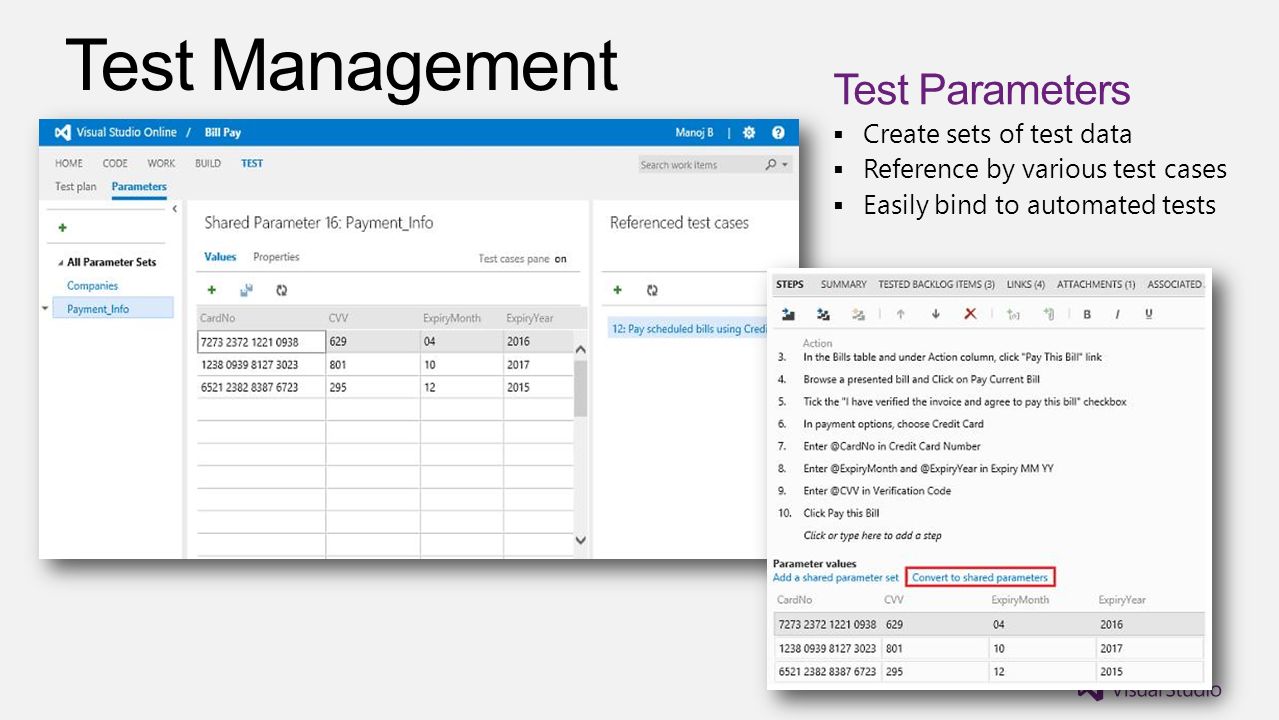Toggle Test cases pane on
This screenshot has width=1279, height=720.
point(560,259)
